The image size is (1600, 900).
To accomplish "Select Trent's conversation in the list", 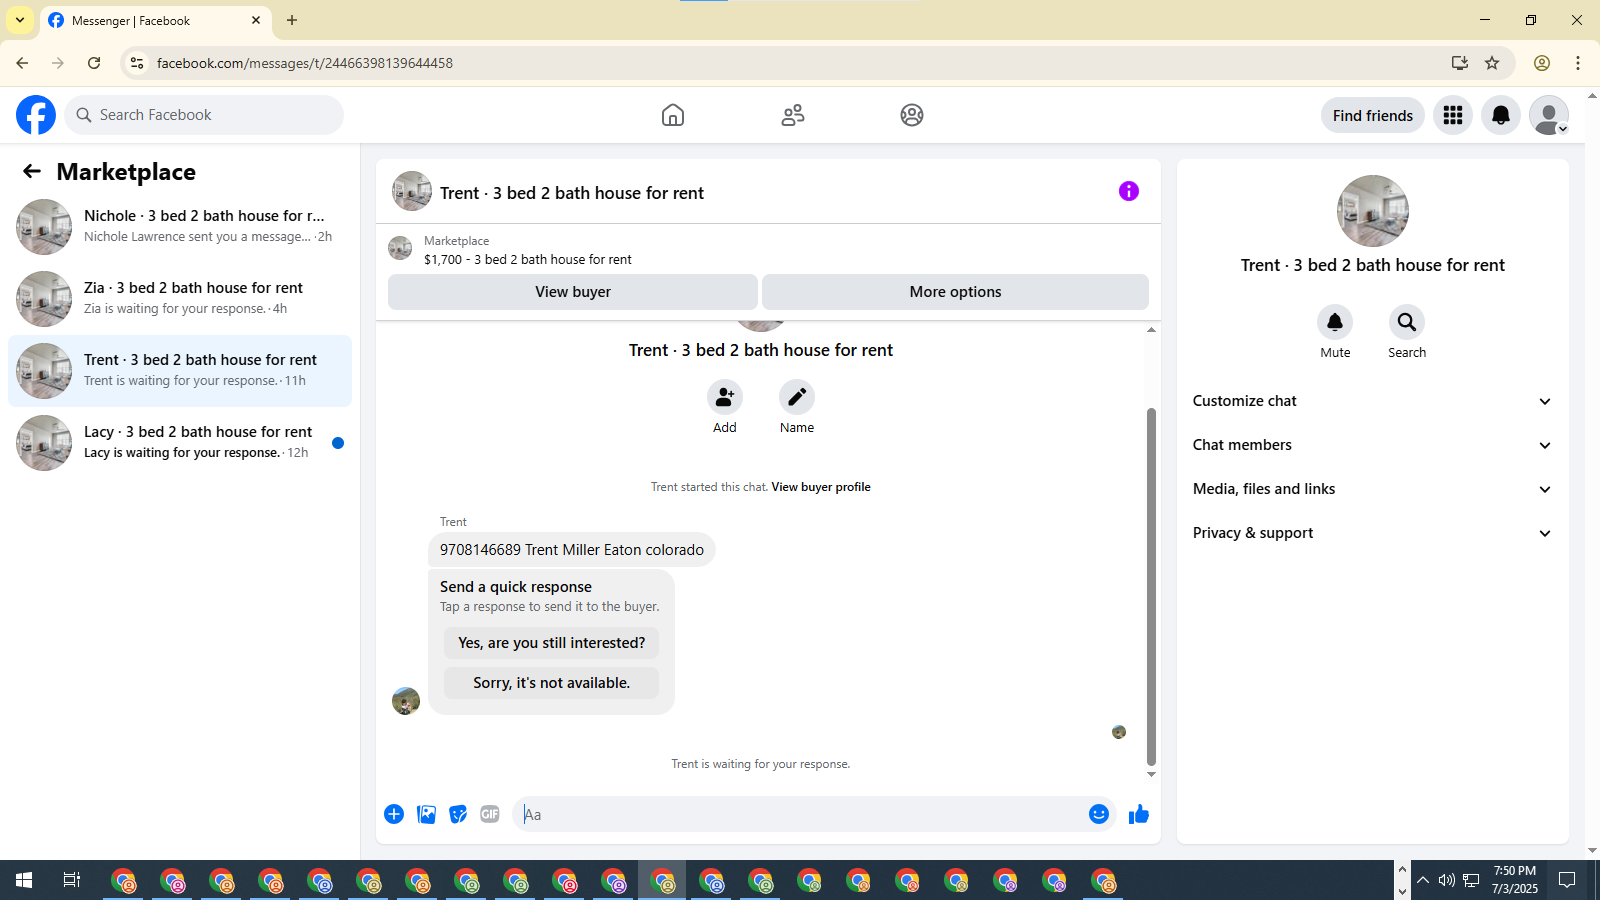I will coord(180,371).
